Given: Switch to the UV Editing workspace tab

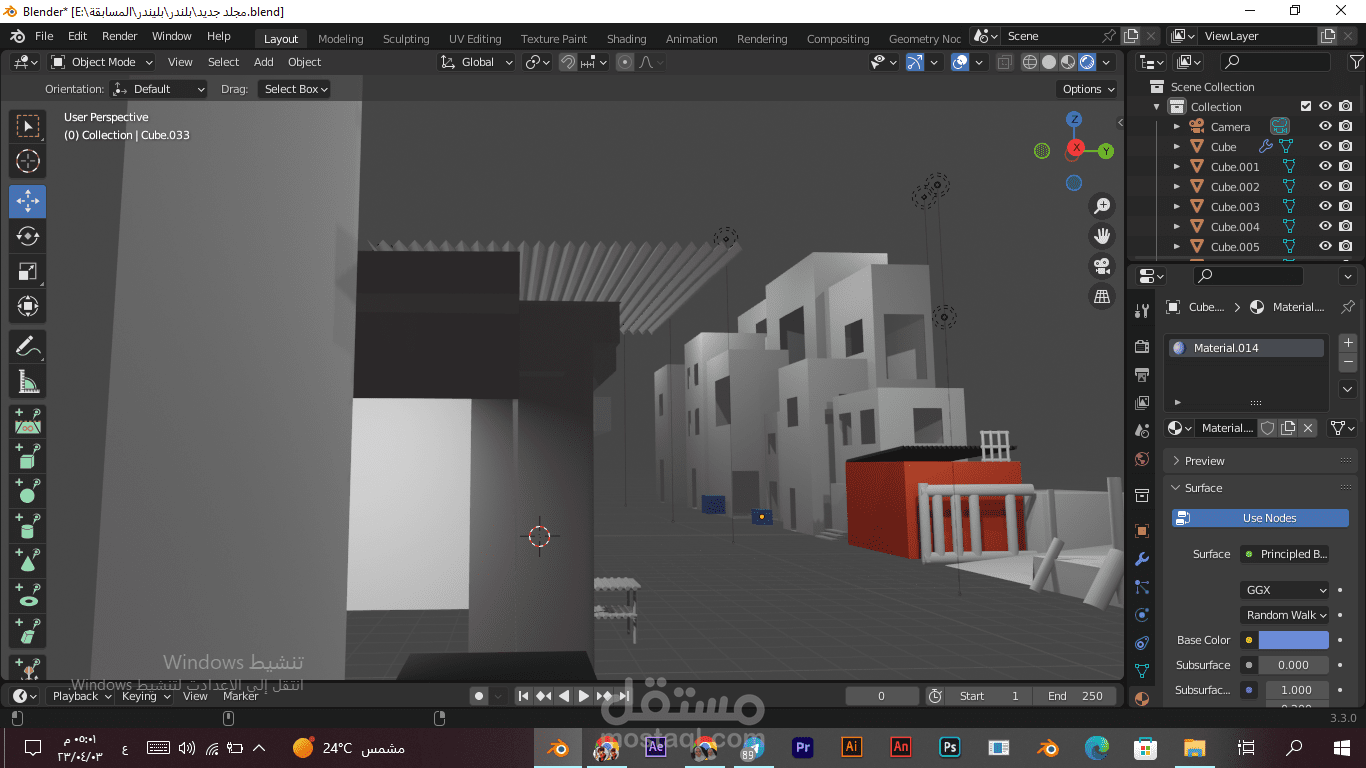Looking at the screenshot, I should coord(475,39).
